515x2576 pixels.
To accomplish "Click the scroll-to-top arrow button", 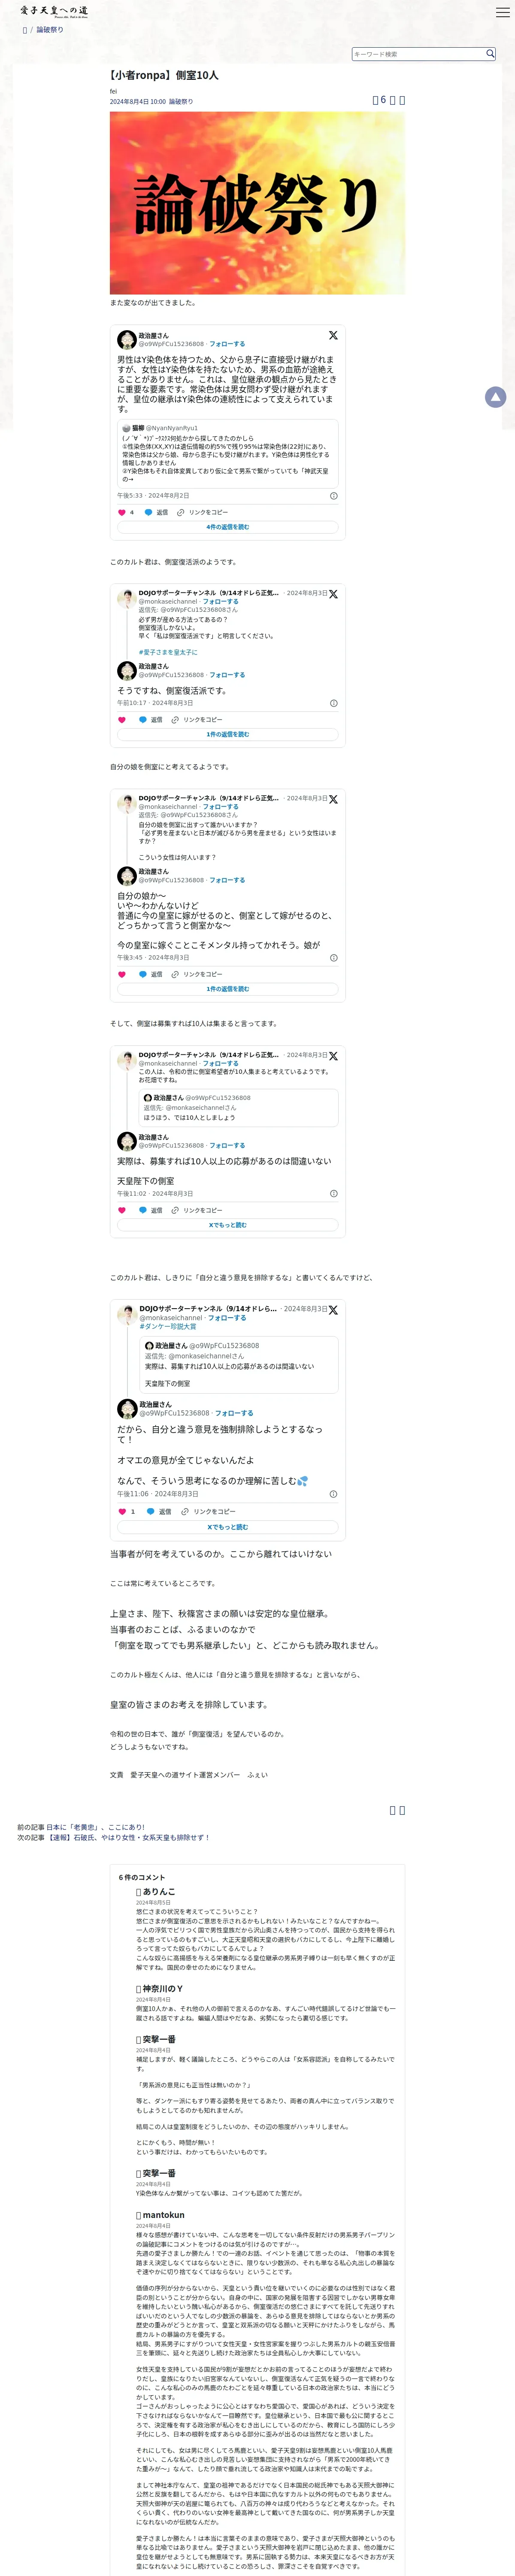I will pos(495,398).
